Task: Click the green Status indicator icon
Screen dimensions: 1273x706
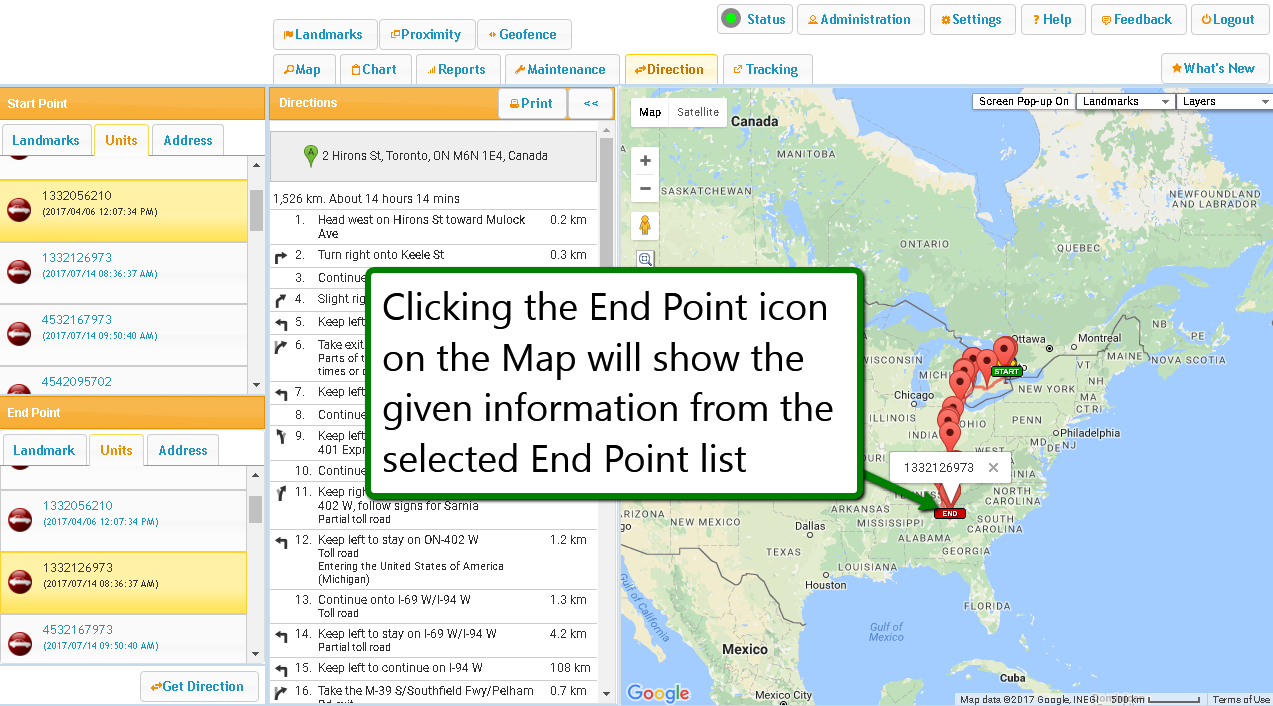Action: coord(731,19)
